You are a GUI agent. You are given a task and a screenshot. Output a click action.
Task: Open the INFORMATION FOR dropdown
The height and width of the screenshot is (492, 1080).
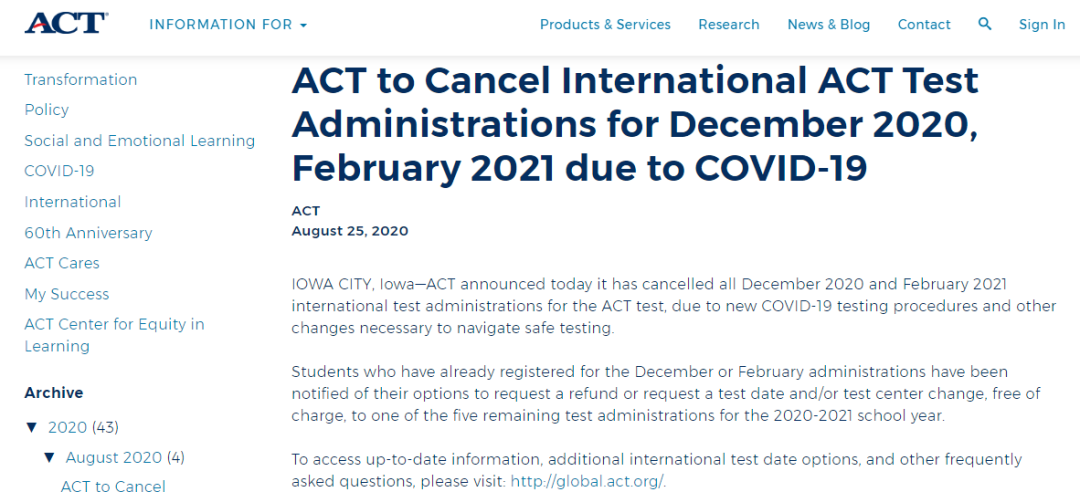(228, 25)
